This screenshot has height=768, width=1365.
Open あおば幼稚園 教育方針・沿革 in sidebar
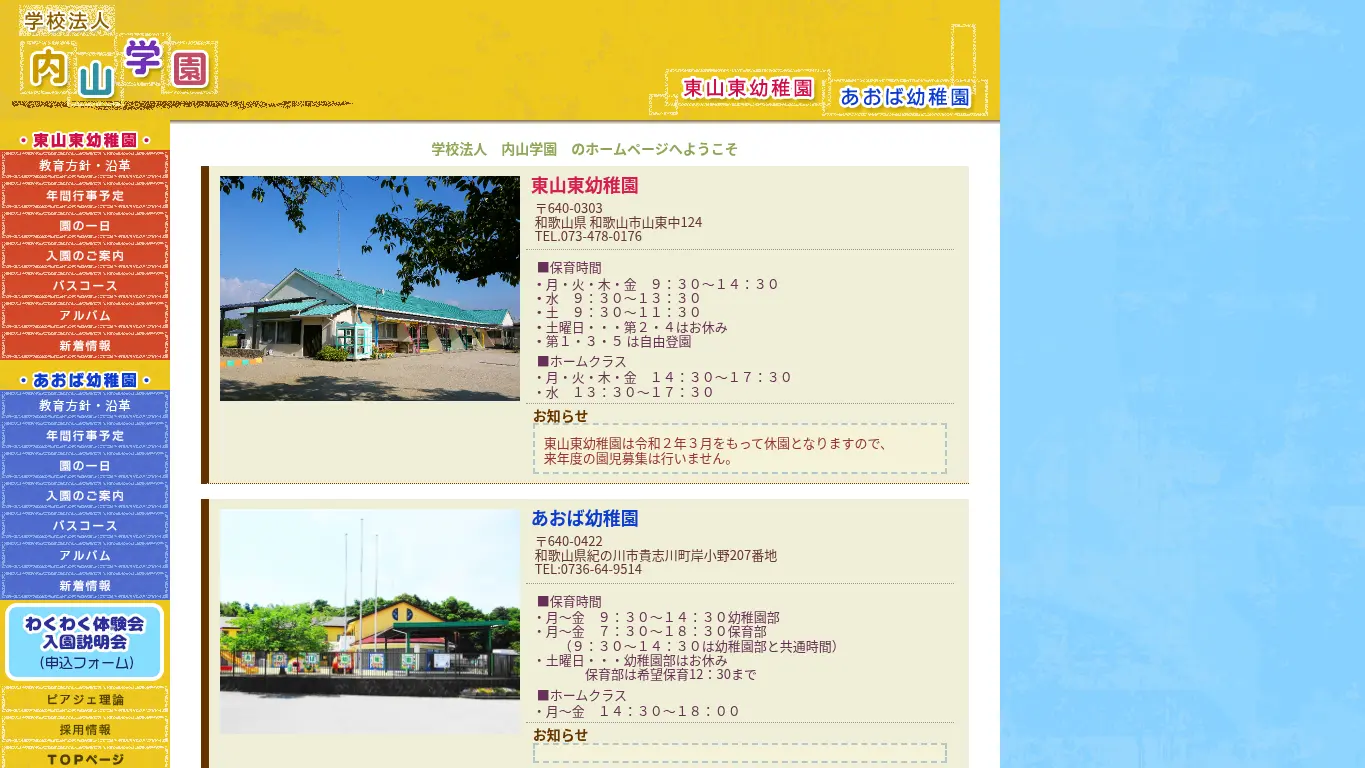point(85,406)
